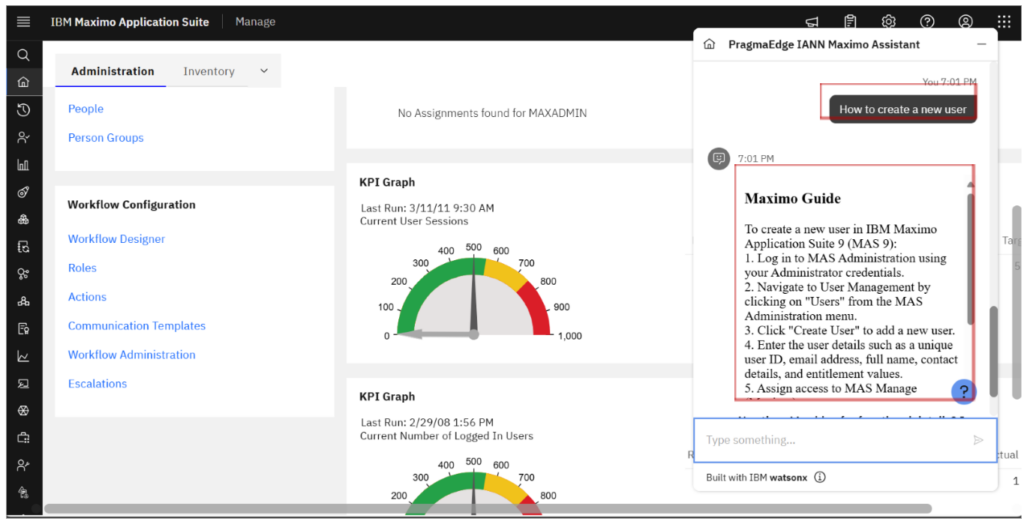Minimize the PragmaEdge IANN Maximo Assistant panel
This screenshot has width=1024, height=521.
tap(982, 44)
